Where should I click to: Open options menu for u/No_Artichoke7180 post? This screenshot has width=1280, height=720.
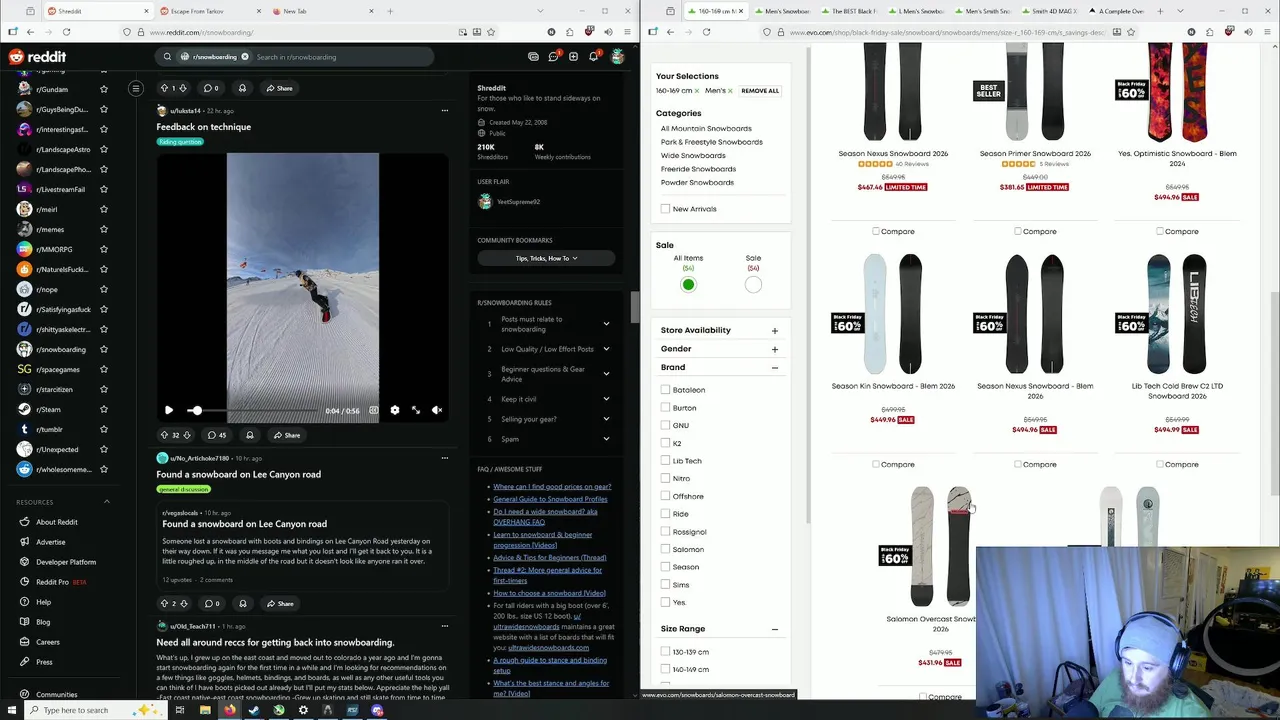(445, 458)
